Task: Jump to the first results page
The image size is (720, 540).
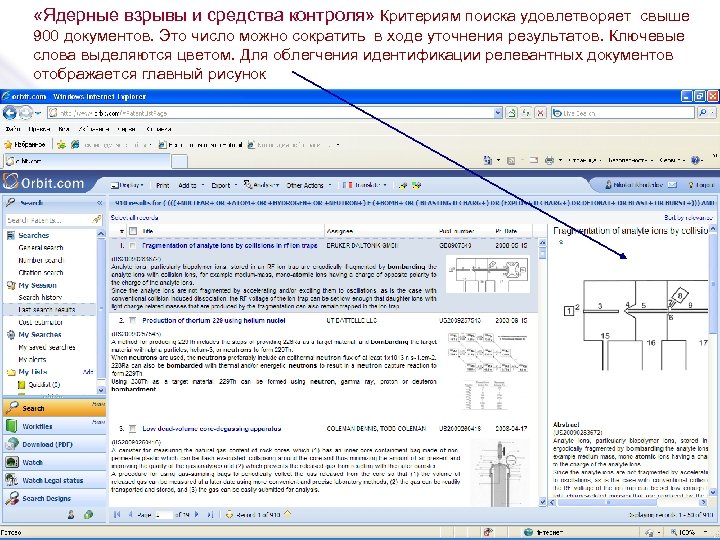Action: tap(117, 515)
